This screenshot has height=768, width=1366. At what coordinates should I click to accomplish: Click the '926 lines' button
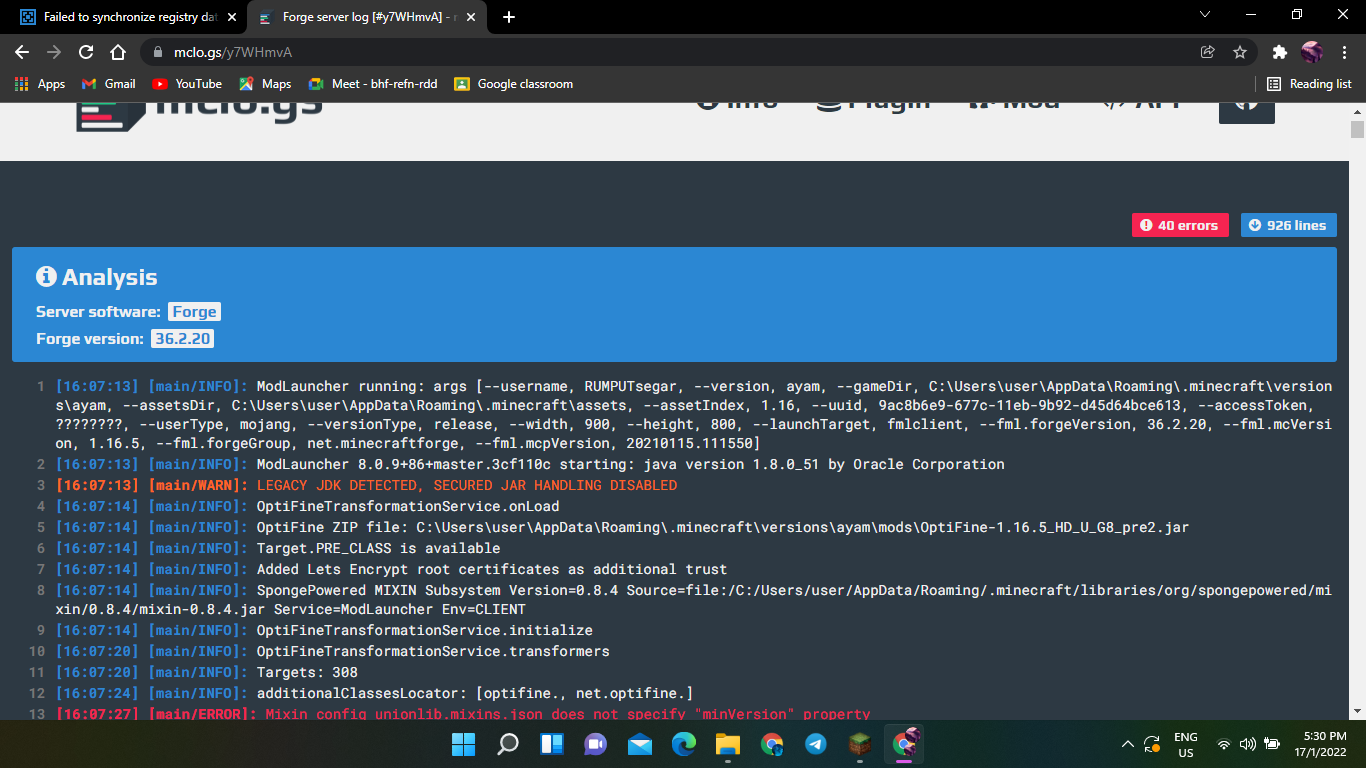coord(1288,225)
